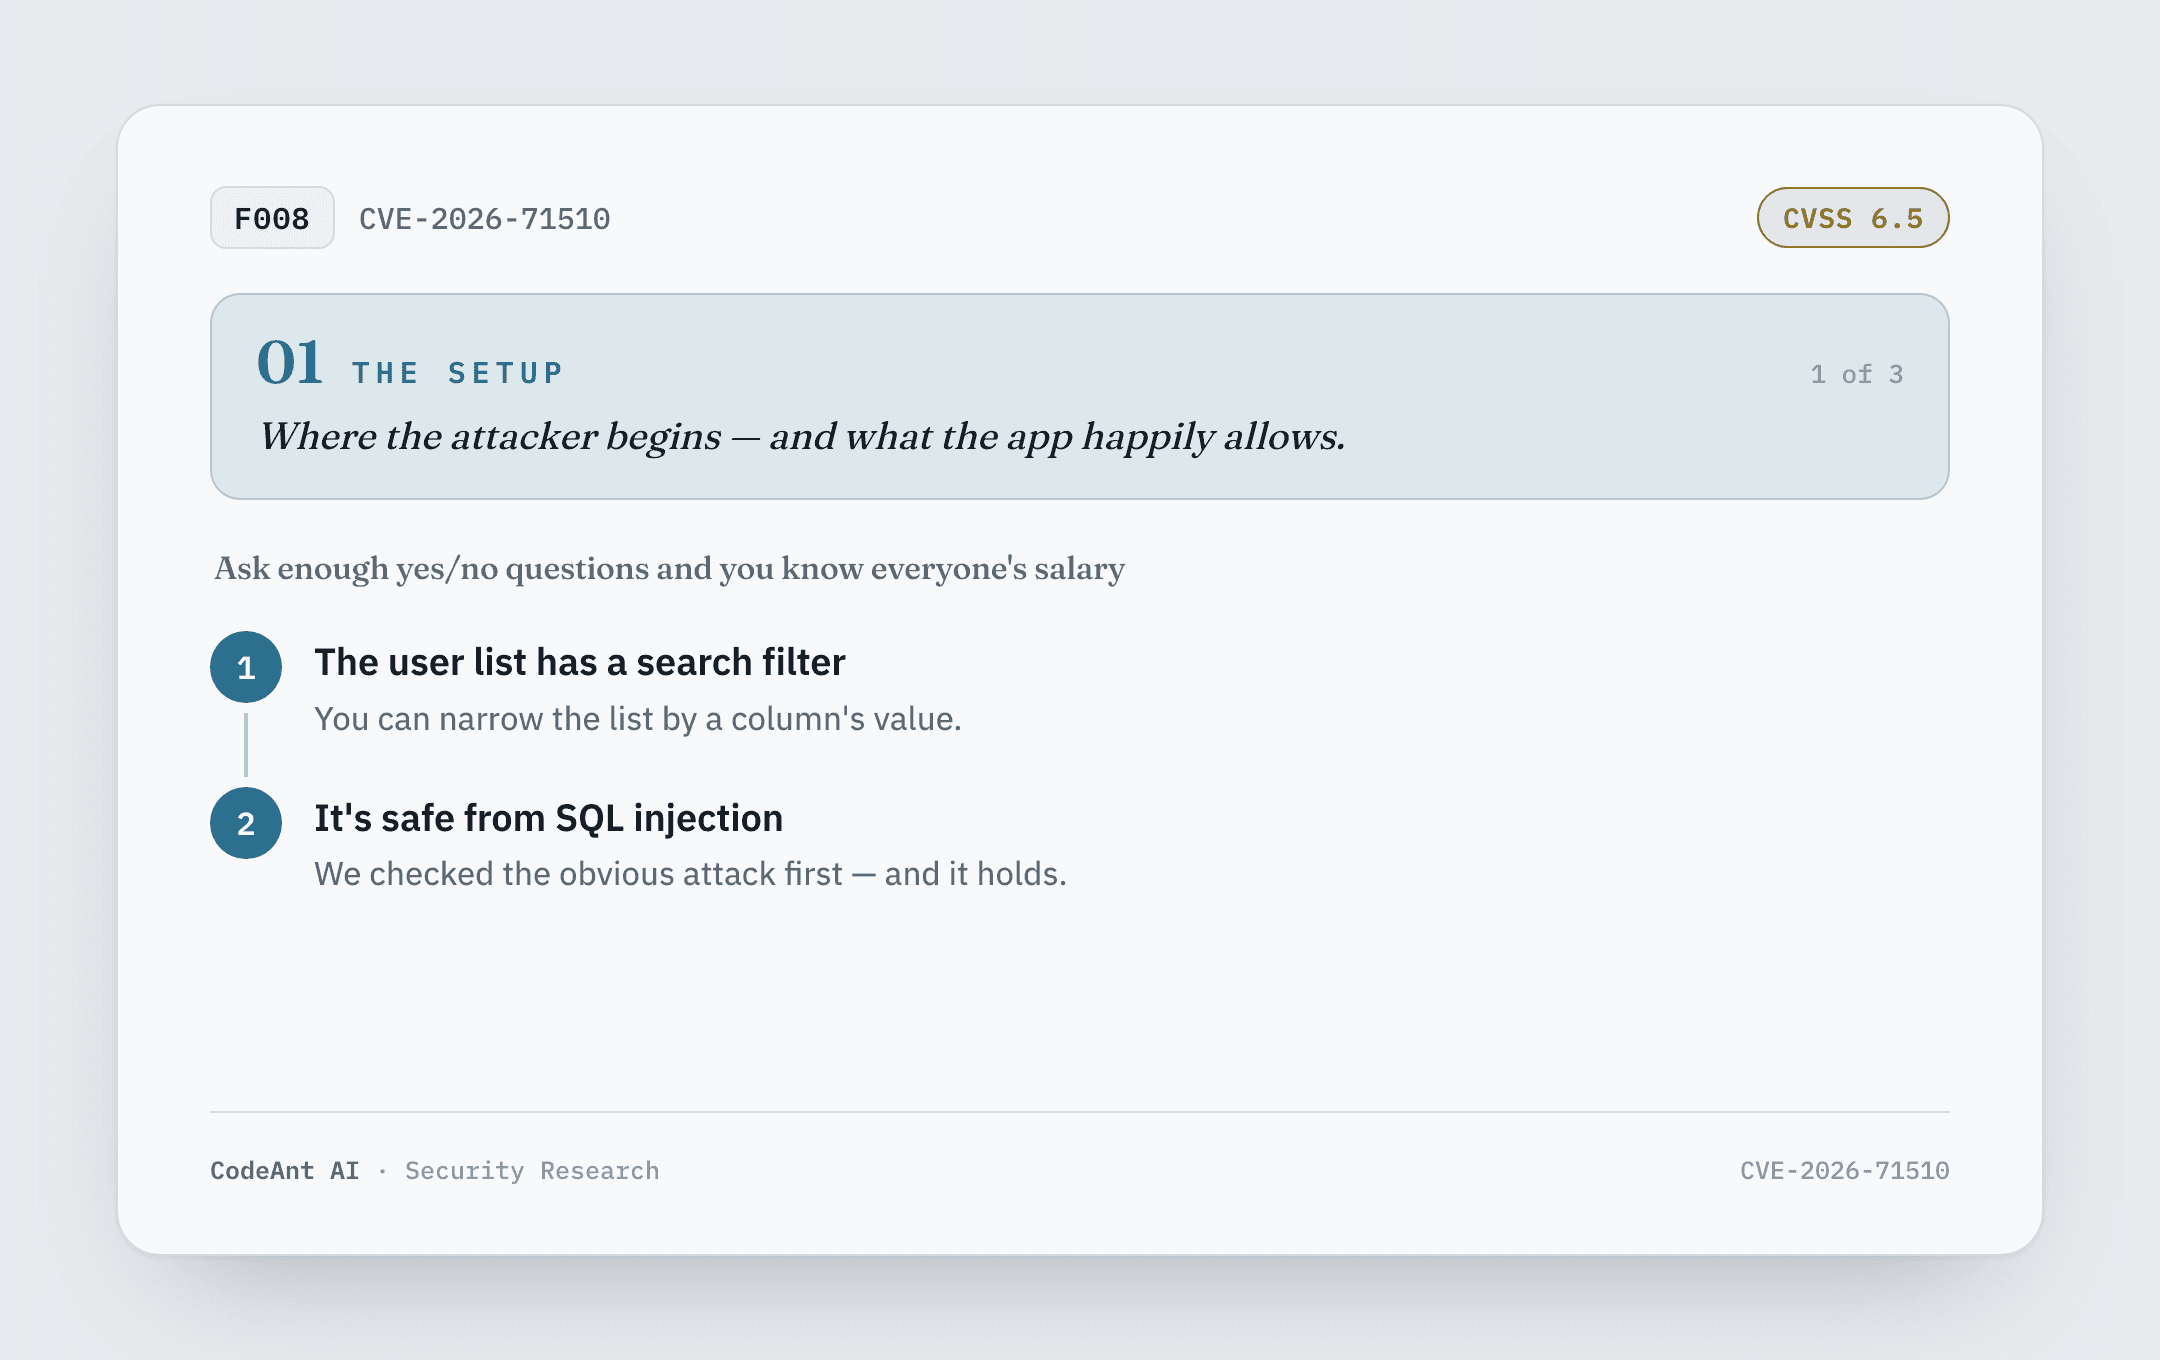Click the F008 finding badge
Viewport: 2160px width, 1360px height.
coord(272,218)
